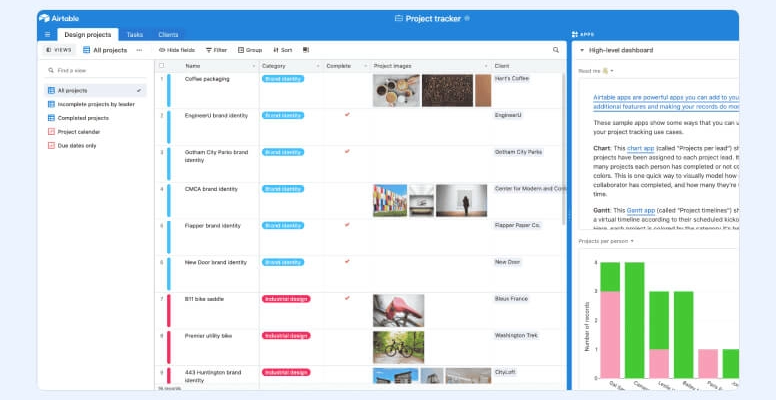This screenshot has width=776, height=400.
Task: Toggle the select-all rows checkbox
Action: [x=161, y=66]
